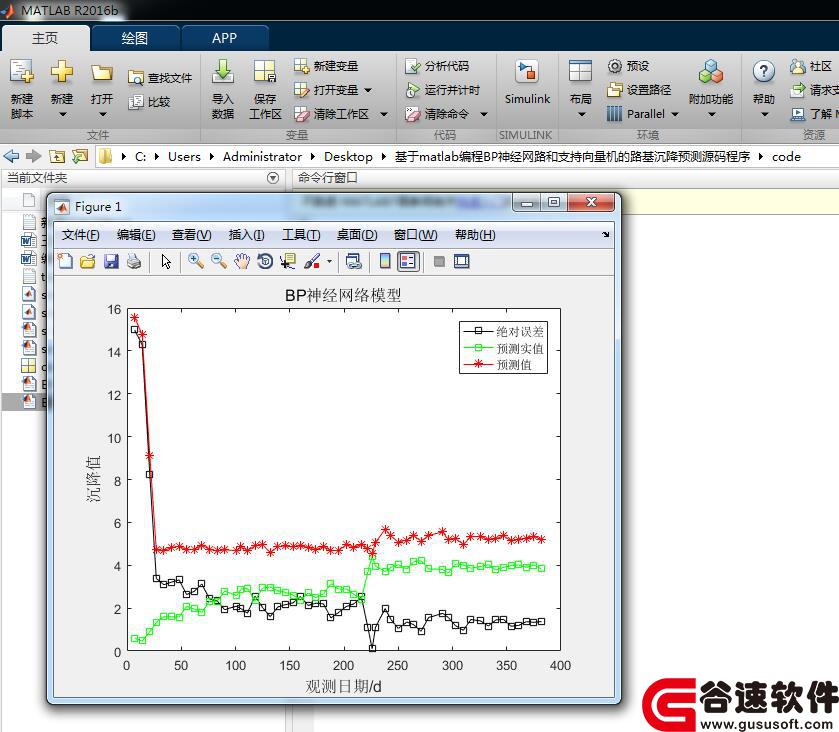Image resolution: width=839 pixels, height=732 pixels.
Task: Click the Up one level folder icon
Action: [57, 156]
